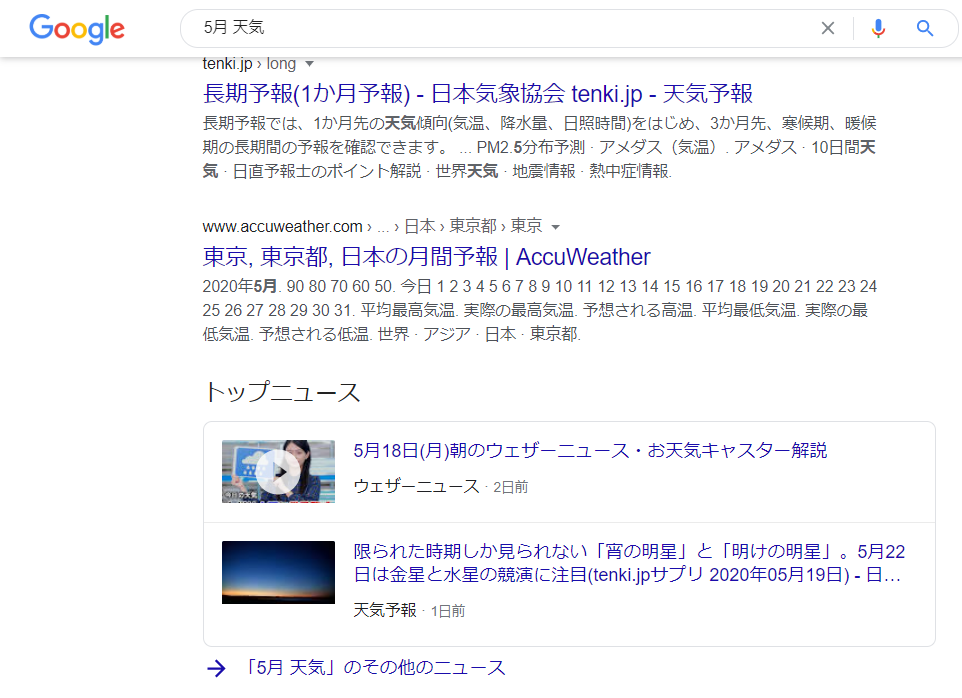Open the 東京, 東京都, 日本の月間予報 AccuWeather result
Viewport: 962px width, 698px height.
[x=426, y=257]
